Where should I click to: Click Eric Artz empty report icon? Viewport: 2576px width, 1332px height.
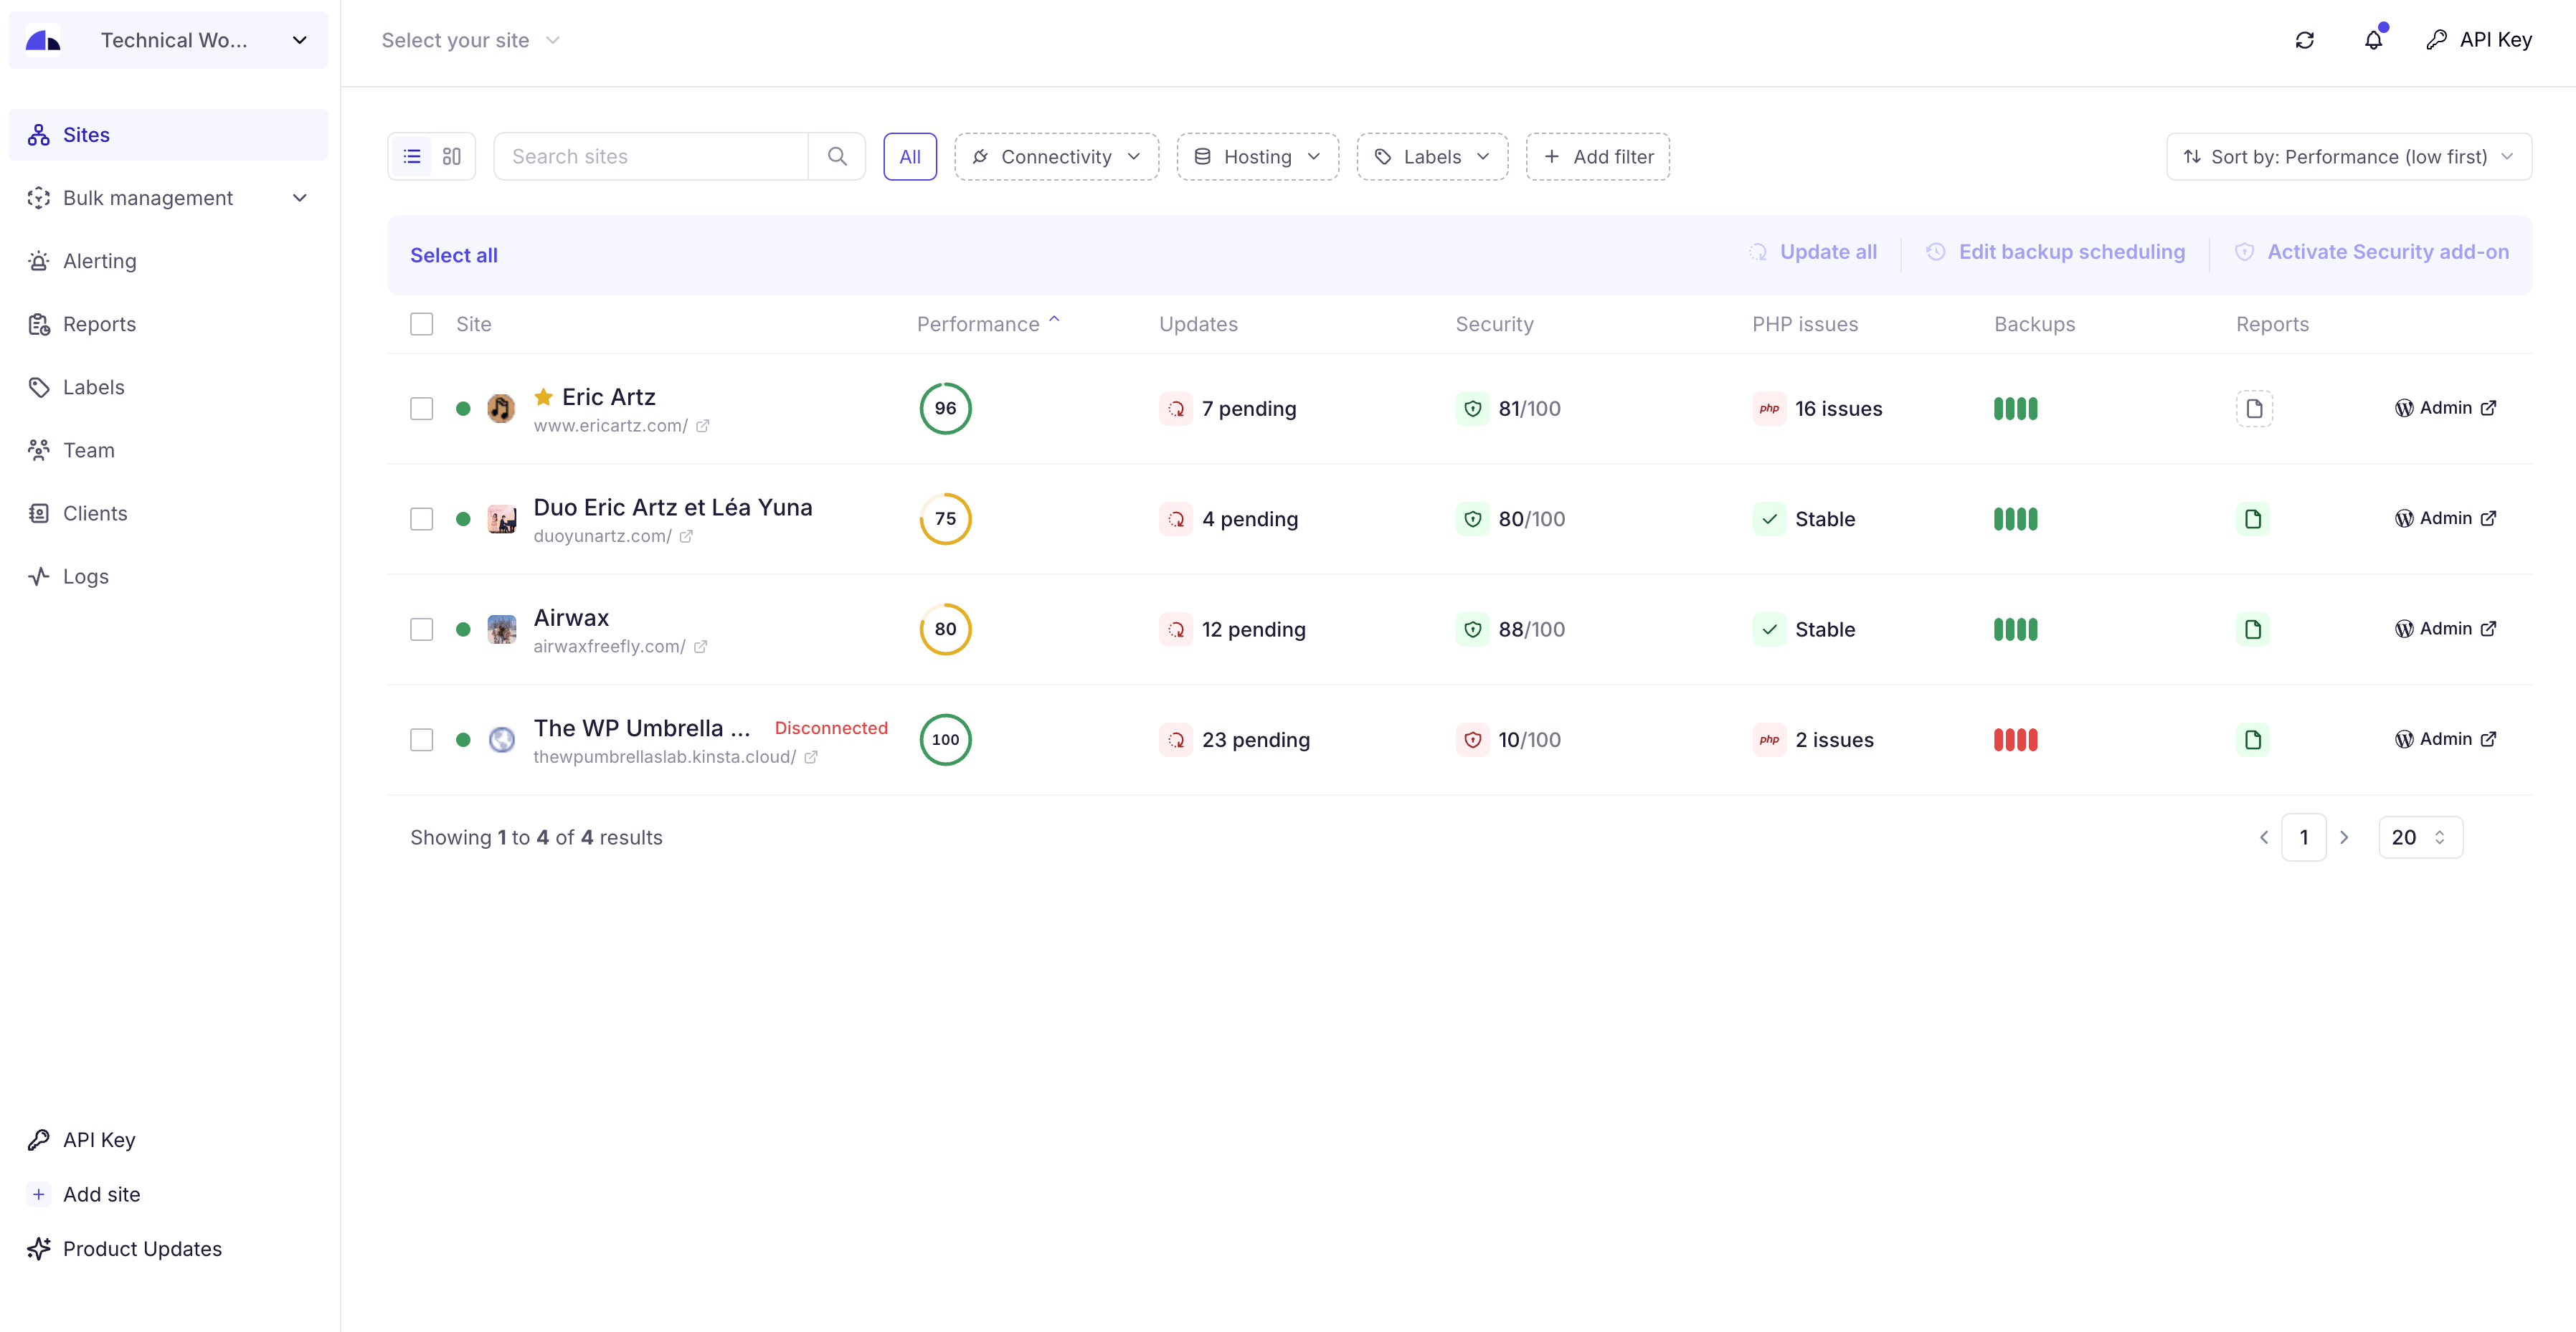(x=2254, y=409)
